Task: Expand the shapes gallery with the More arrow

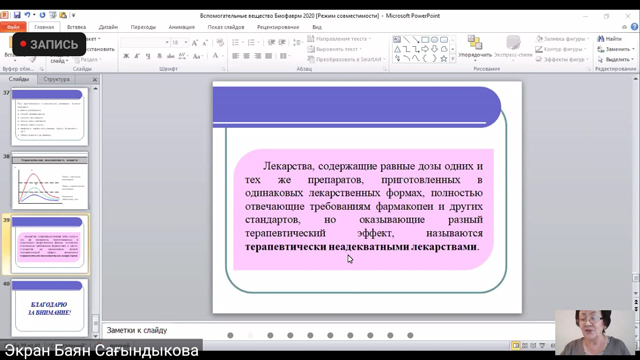Action: (x=452, y=59)
